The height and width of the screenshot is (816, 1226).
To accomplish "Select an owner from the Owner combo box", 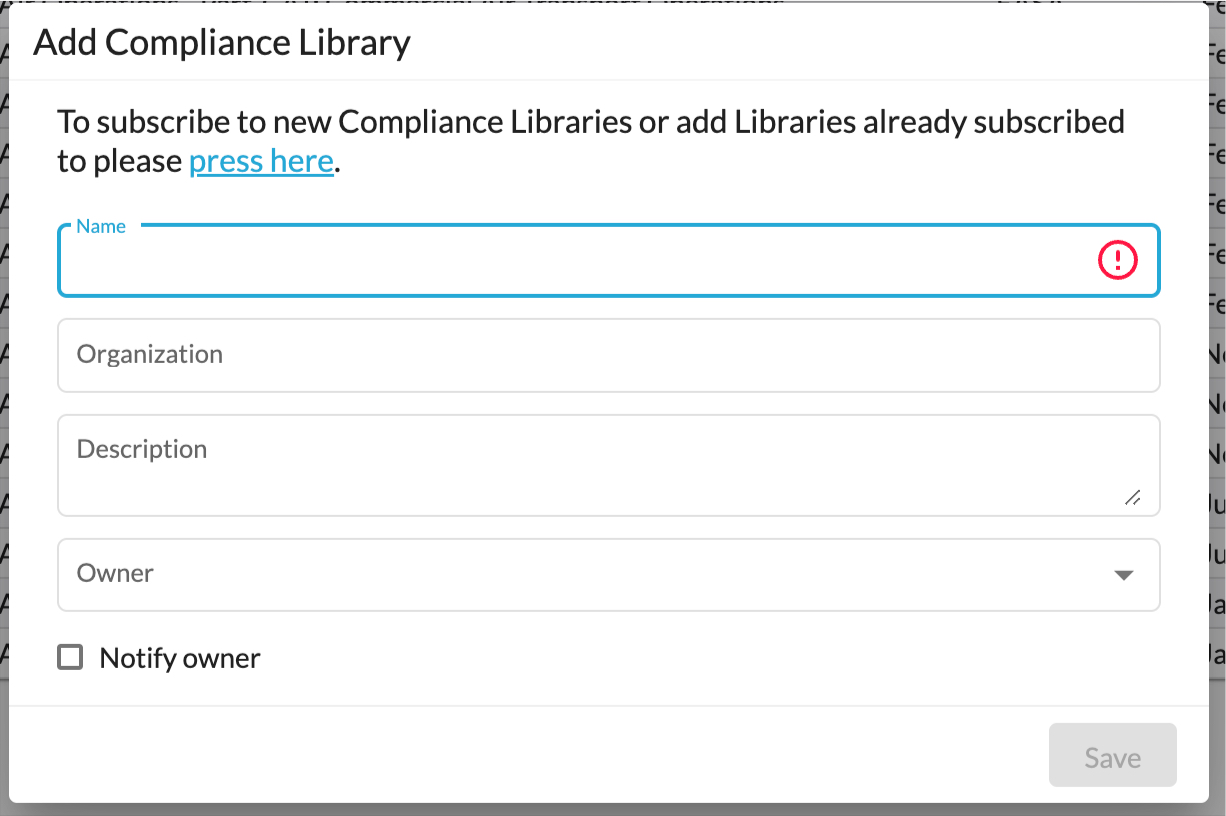I will [609, 575].
